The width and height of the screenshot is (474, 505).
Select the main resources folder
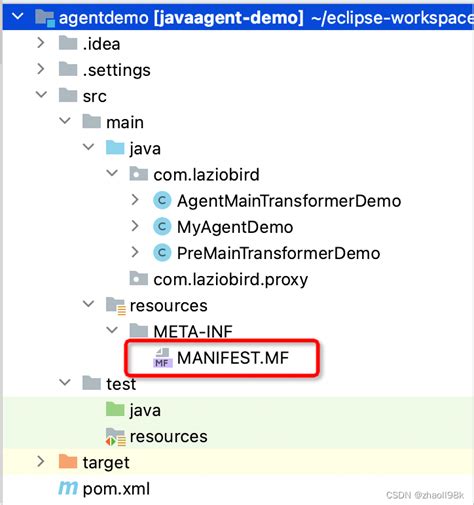point(168,306)
